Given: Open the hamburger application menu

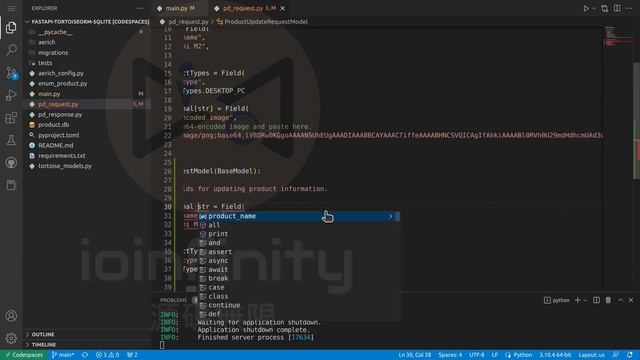Looking at the screenshot, I should pos(11,8).
